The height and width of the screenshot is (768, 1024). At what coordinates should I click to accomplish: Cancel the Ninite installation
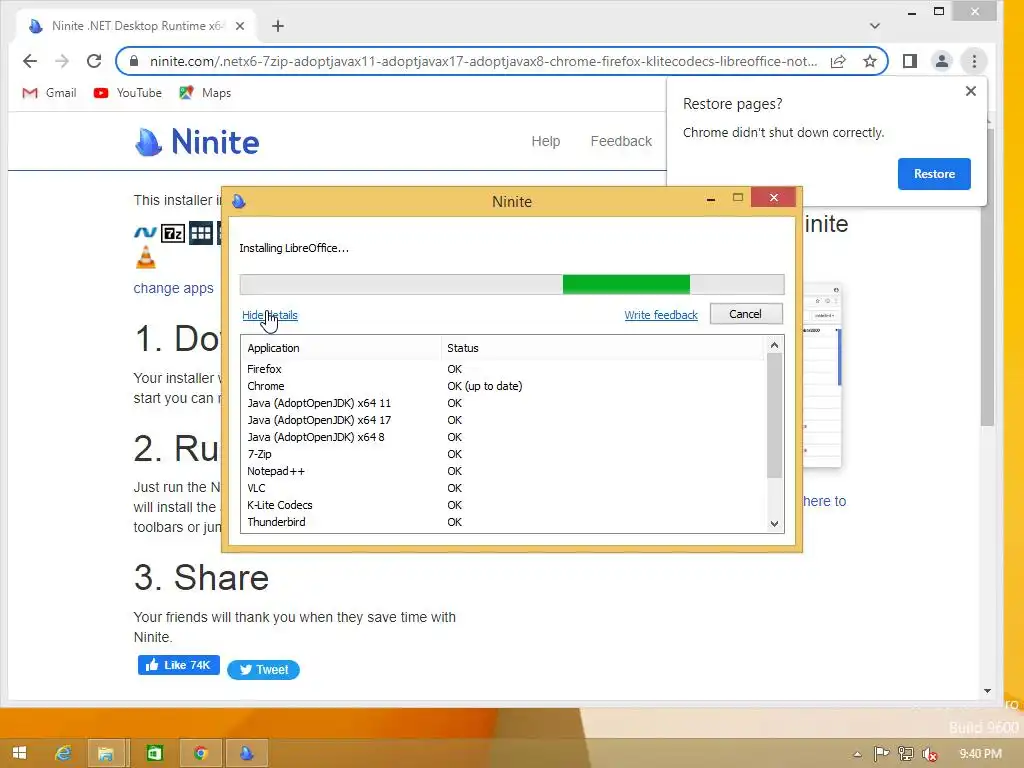click(x=745, y=314)
